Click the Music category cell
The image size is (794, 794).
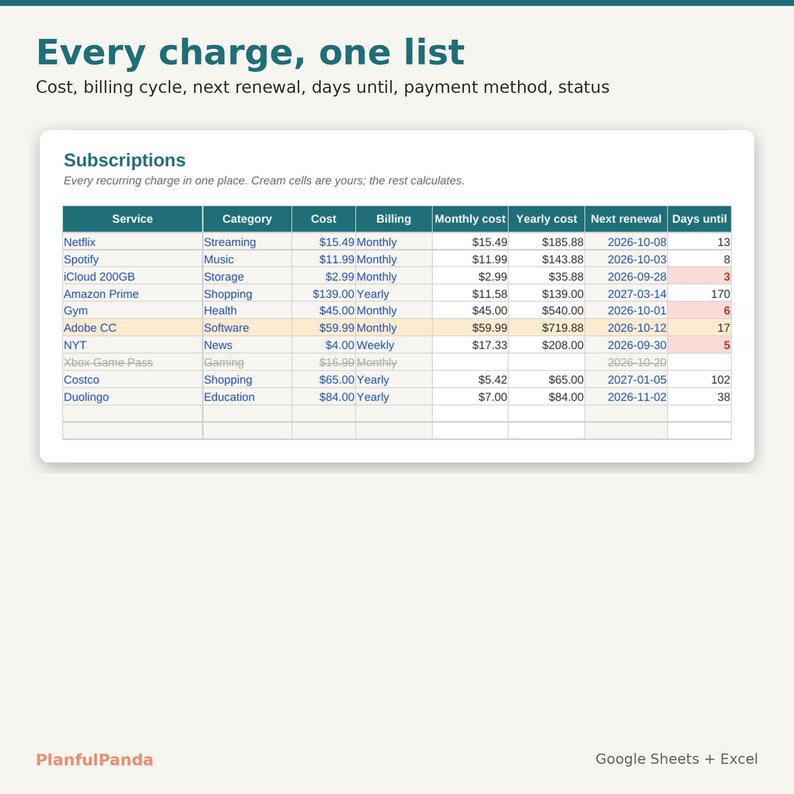[247, 259]
